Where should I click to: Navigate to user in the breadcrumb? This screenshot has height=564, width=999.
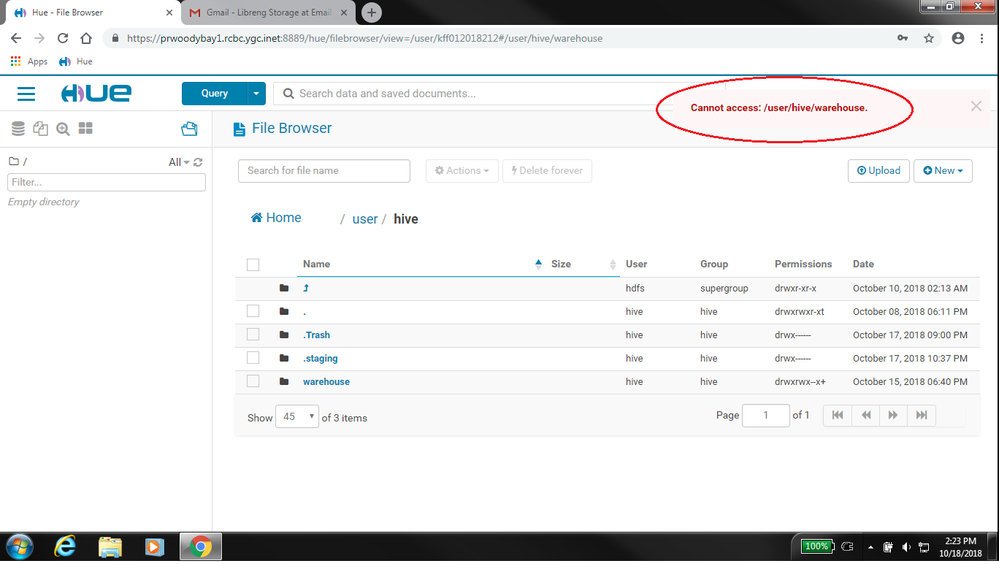(365, 219)
